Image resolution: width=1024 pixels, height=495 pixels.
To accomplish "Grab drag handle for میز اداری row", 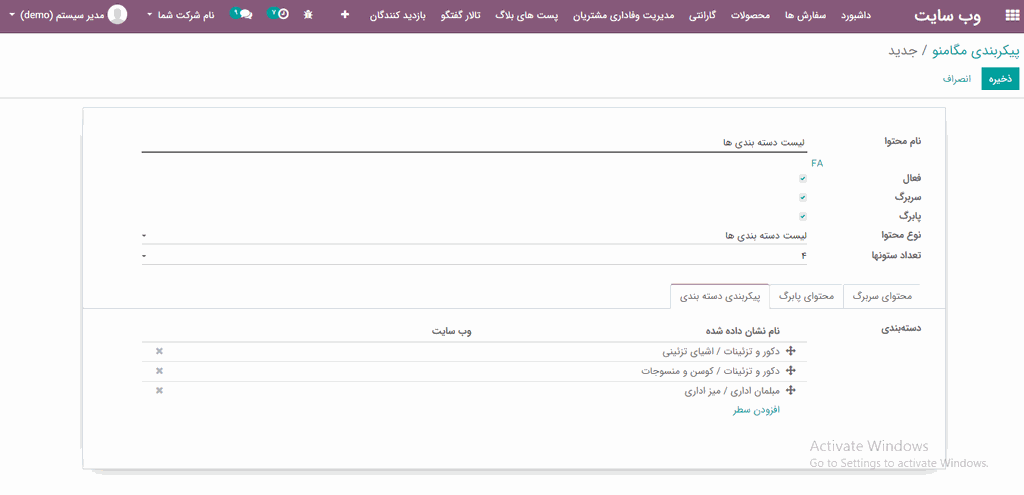I will (x=790, y=391).
